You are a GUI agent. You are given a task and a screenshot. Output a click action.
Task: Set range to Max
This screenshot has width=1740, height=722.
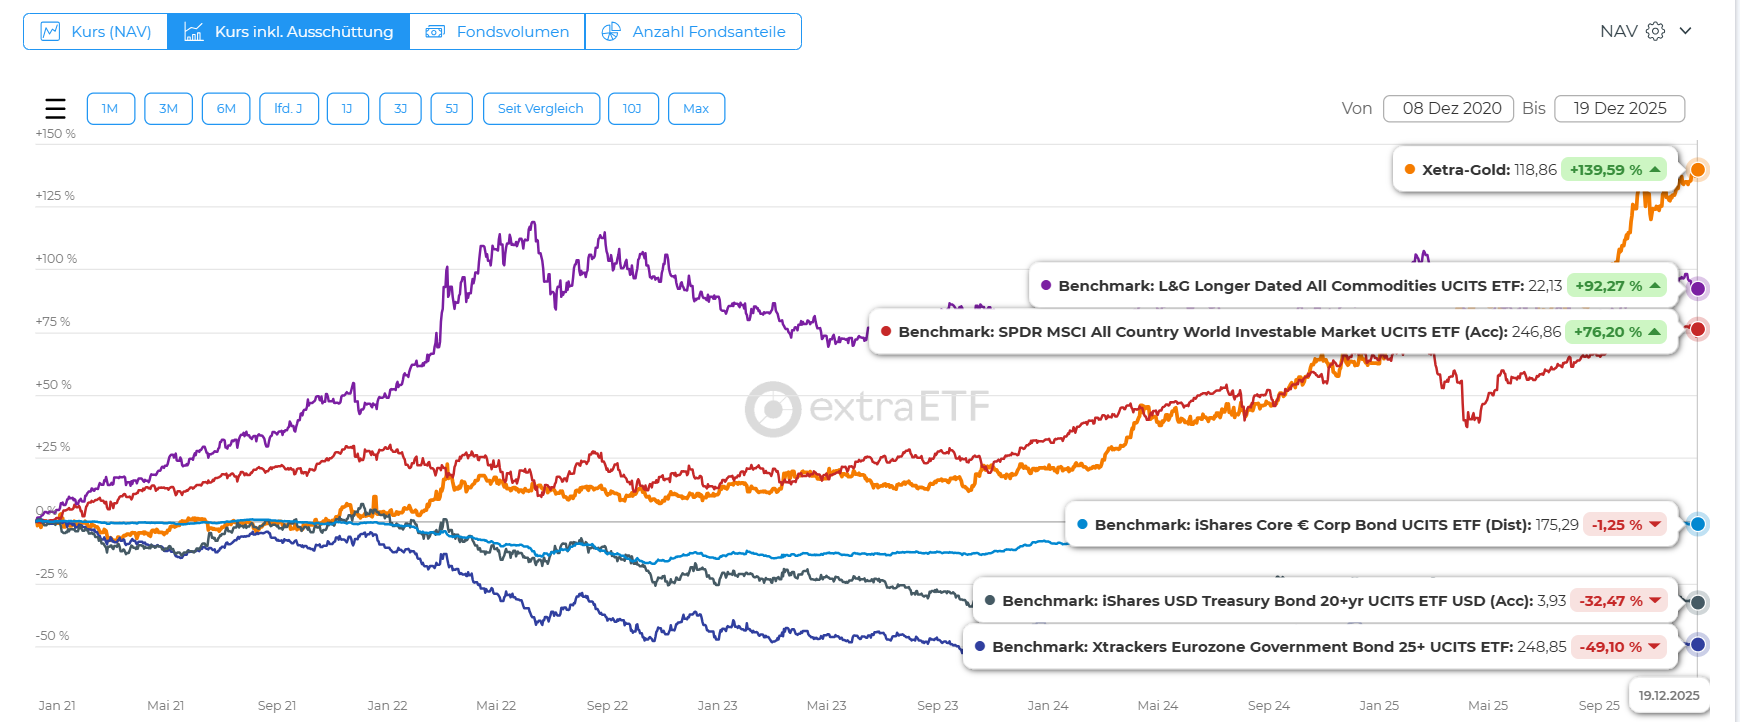pyautogui.click(x=696, y=108)
